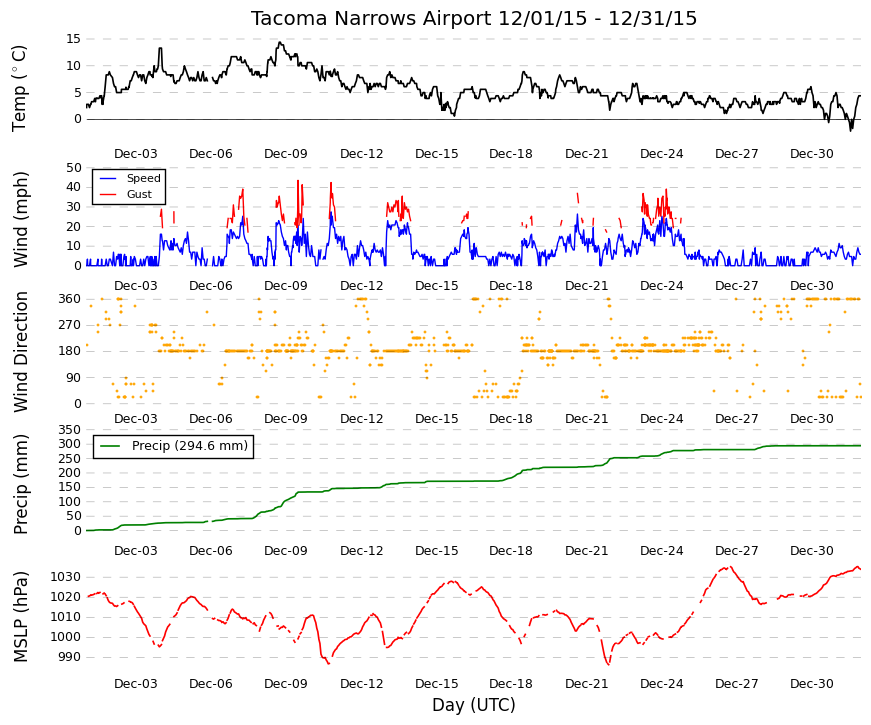Screen dimensions: 871x725
Task: Select the 'Wind (mph)' y-axis label
Action: coord(19,219)
